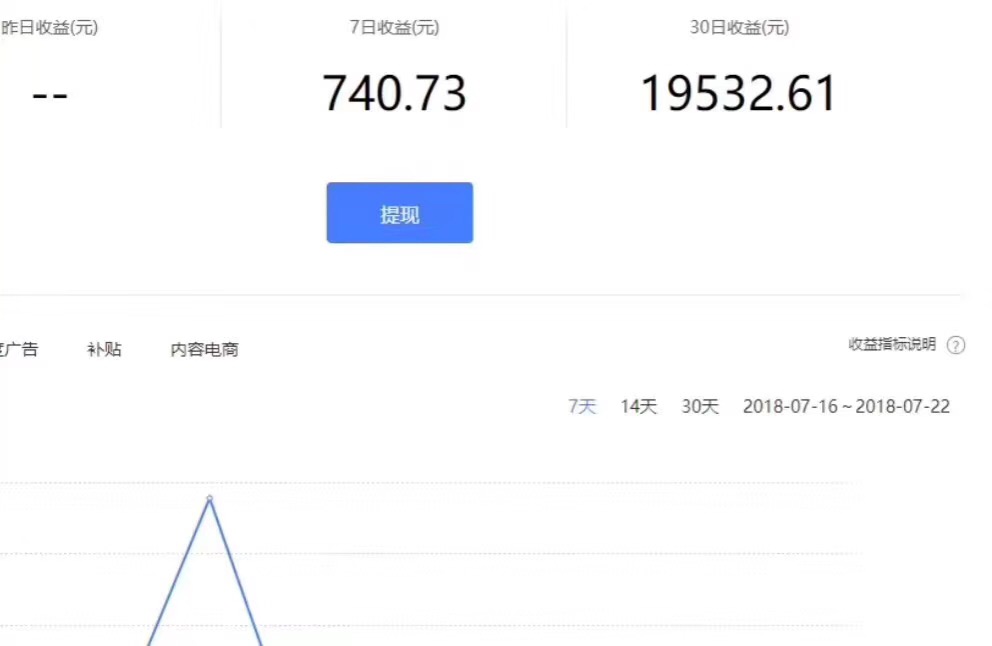
Task: Switch to the 补贴 tab
Action: 104,349
